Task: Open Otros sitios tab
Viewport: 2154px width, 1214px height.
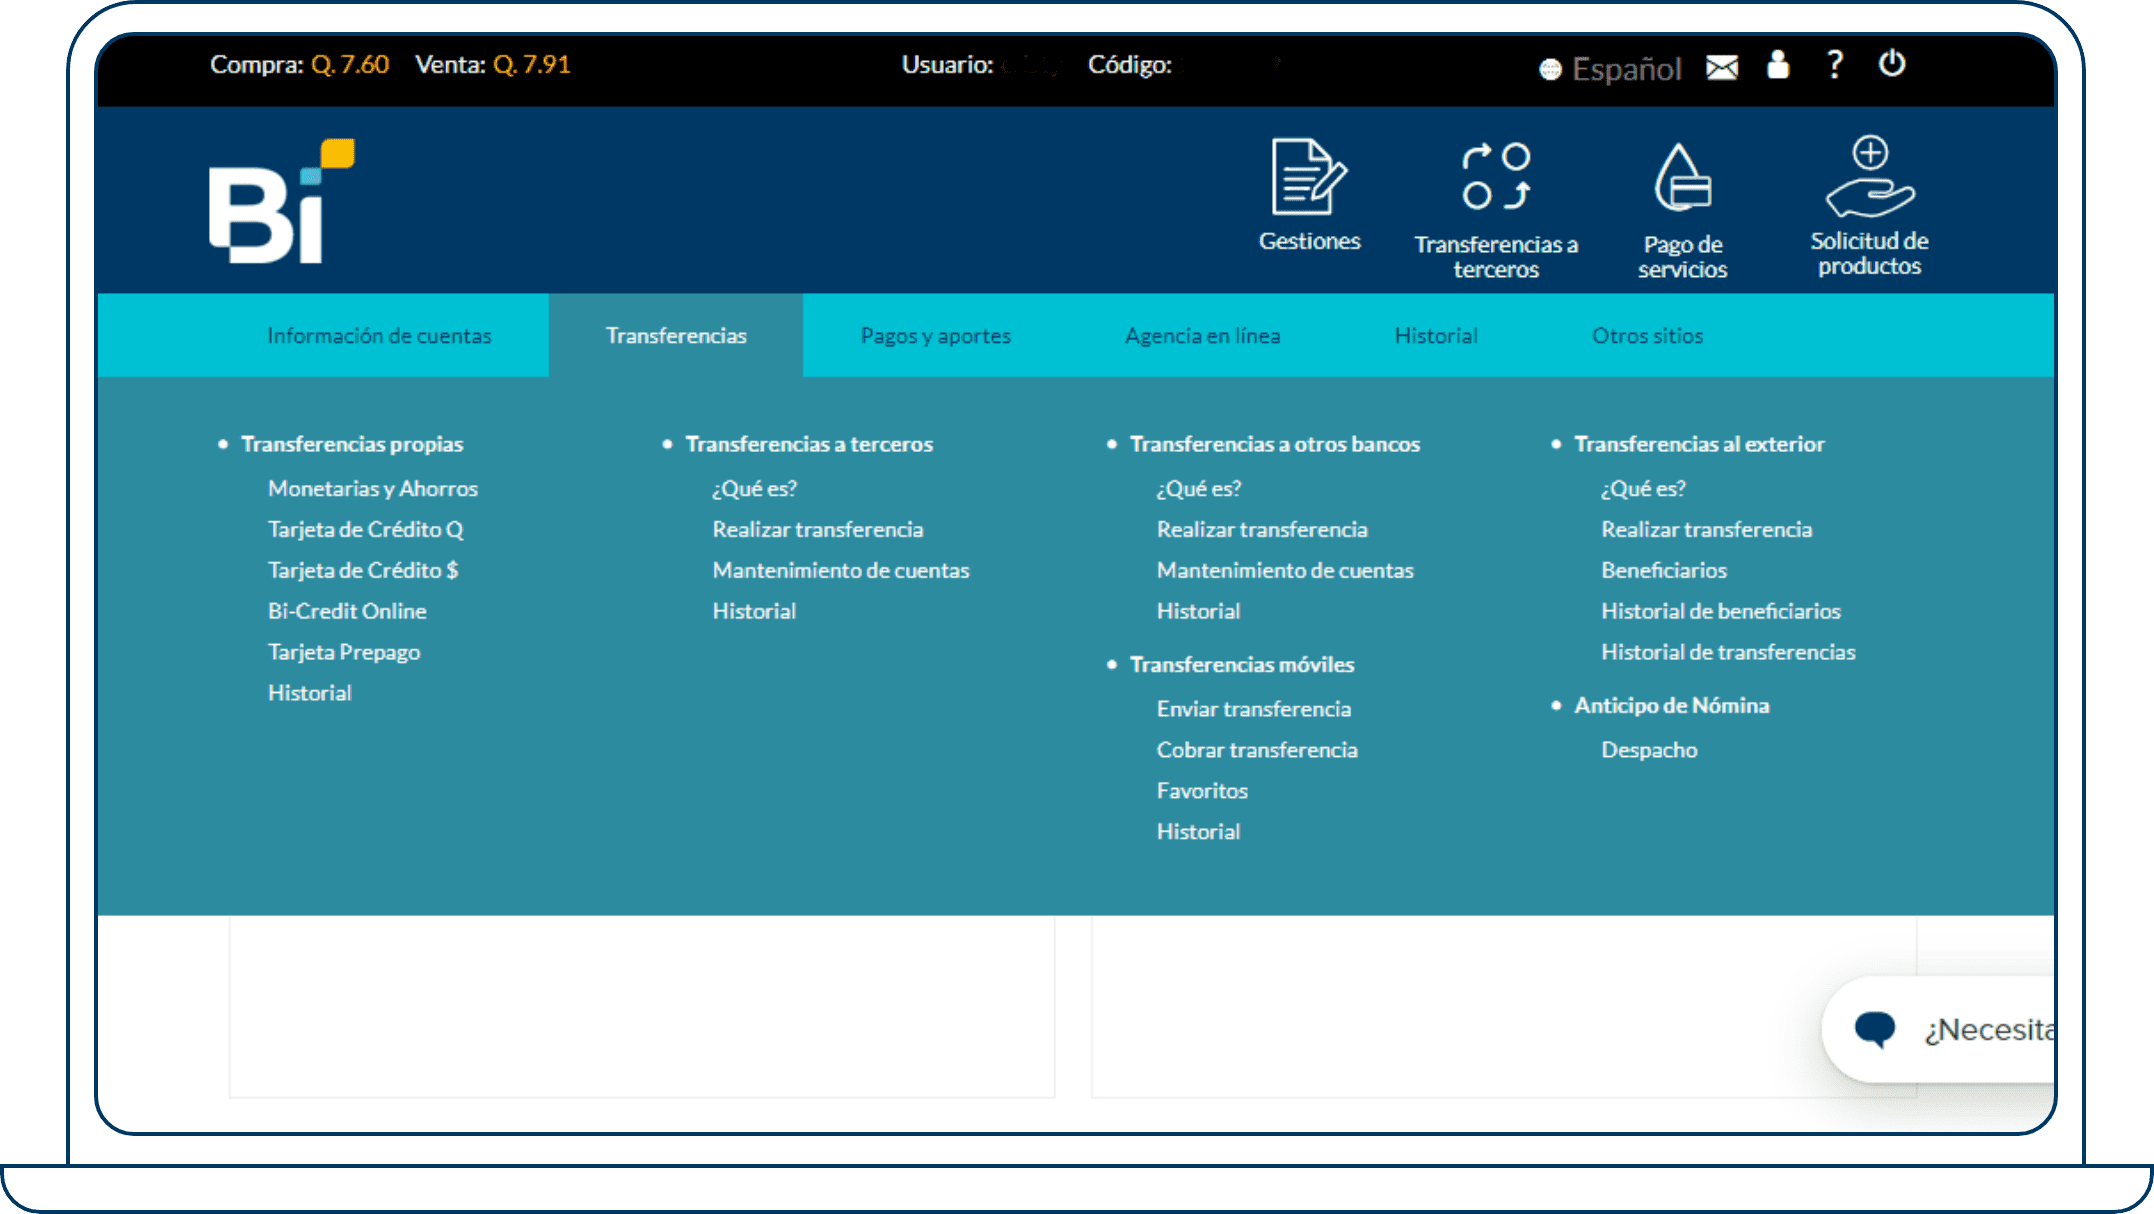Action: [x=1647, y=336]
